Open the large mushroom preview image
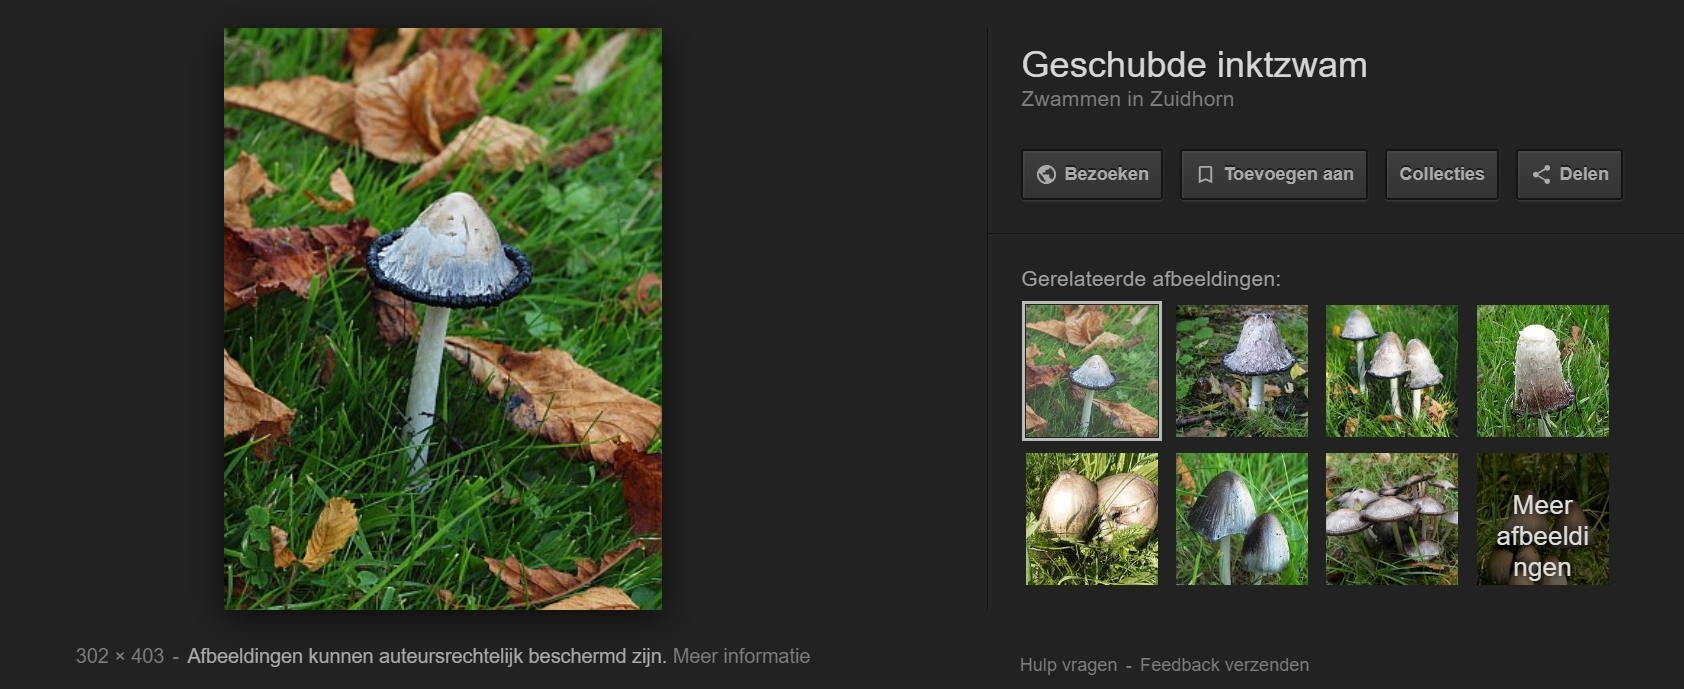Viewport: 1684px width, 689px height. [x=443, y=319]
